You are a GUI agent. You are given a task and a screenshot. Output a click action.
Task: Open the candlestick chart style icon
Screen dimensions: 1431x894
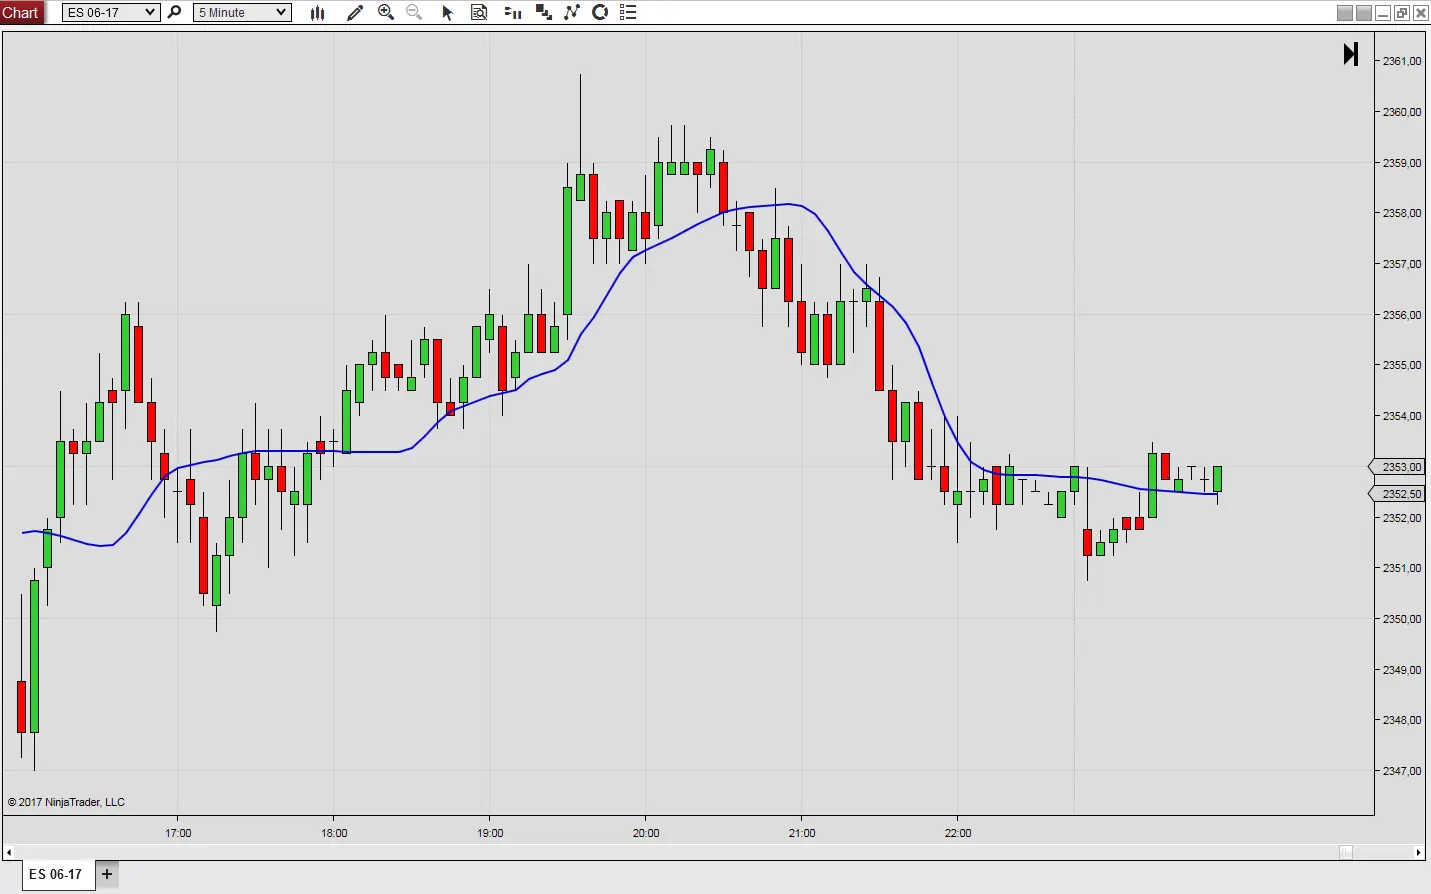click(x=318, y=12)
